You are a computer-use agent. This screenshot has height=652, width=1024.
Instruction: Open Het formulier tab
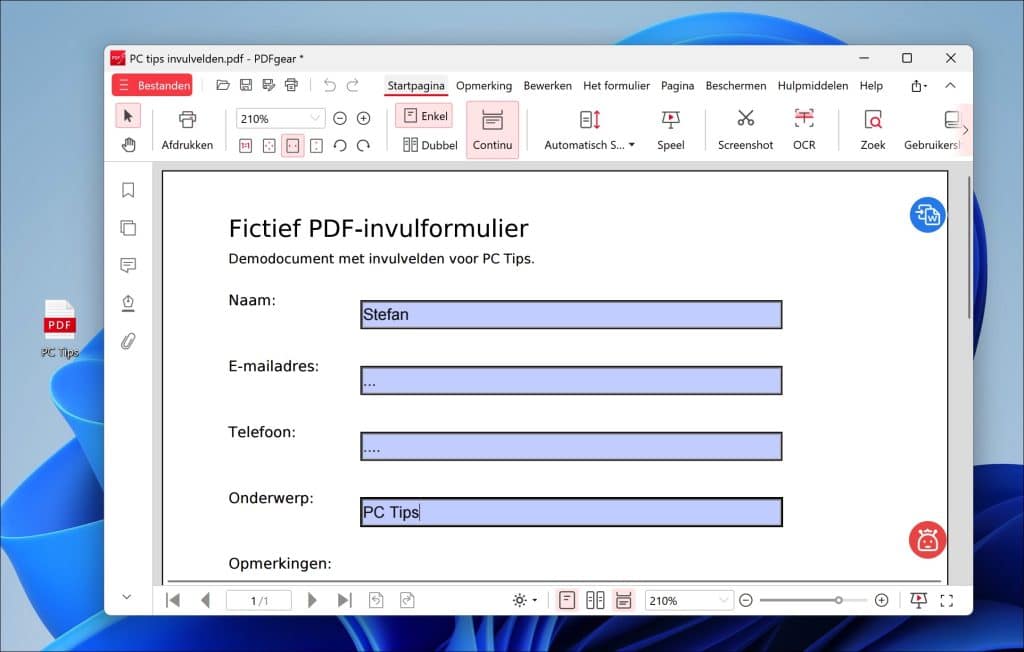[616, 86]
